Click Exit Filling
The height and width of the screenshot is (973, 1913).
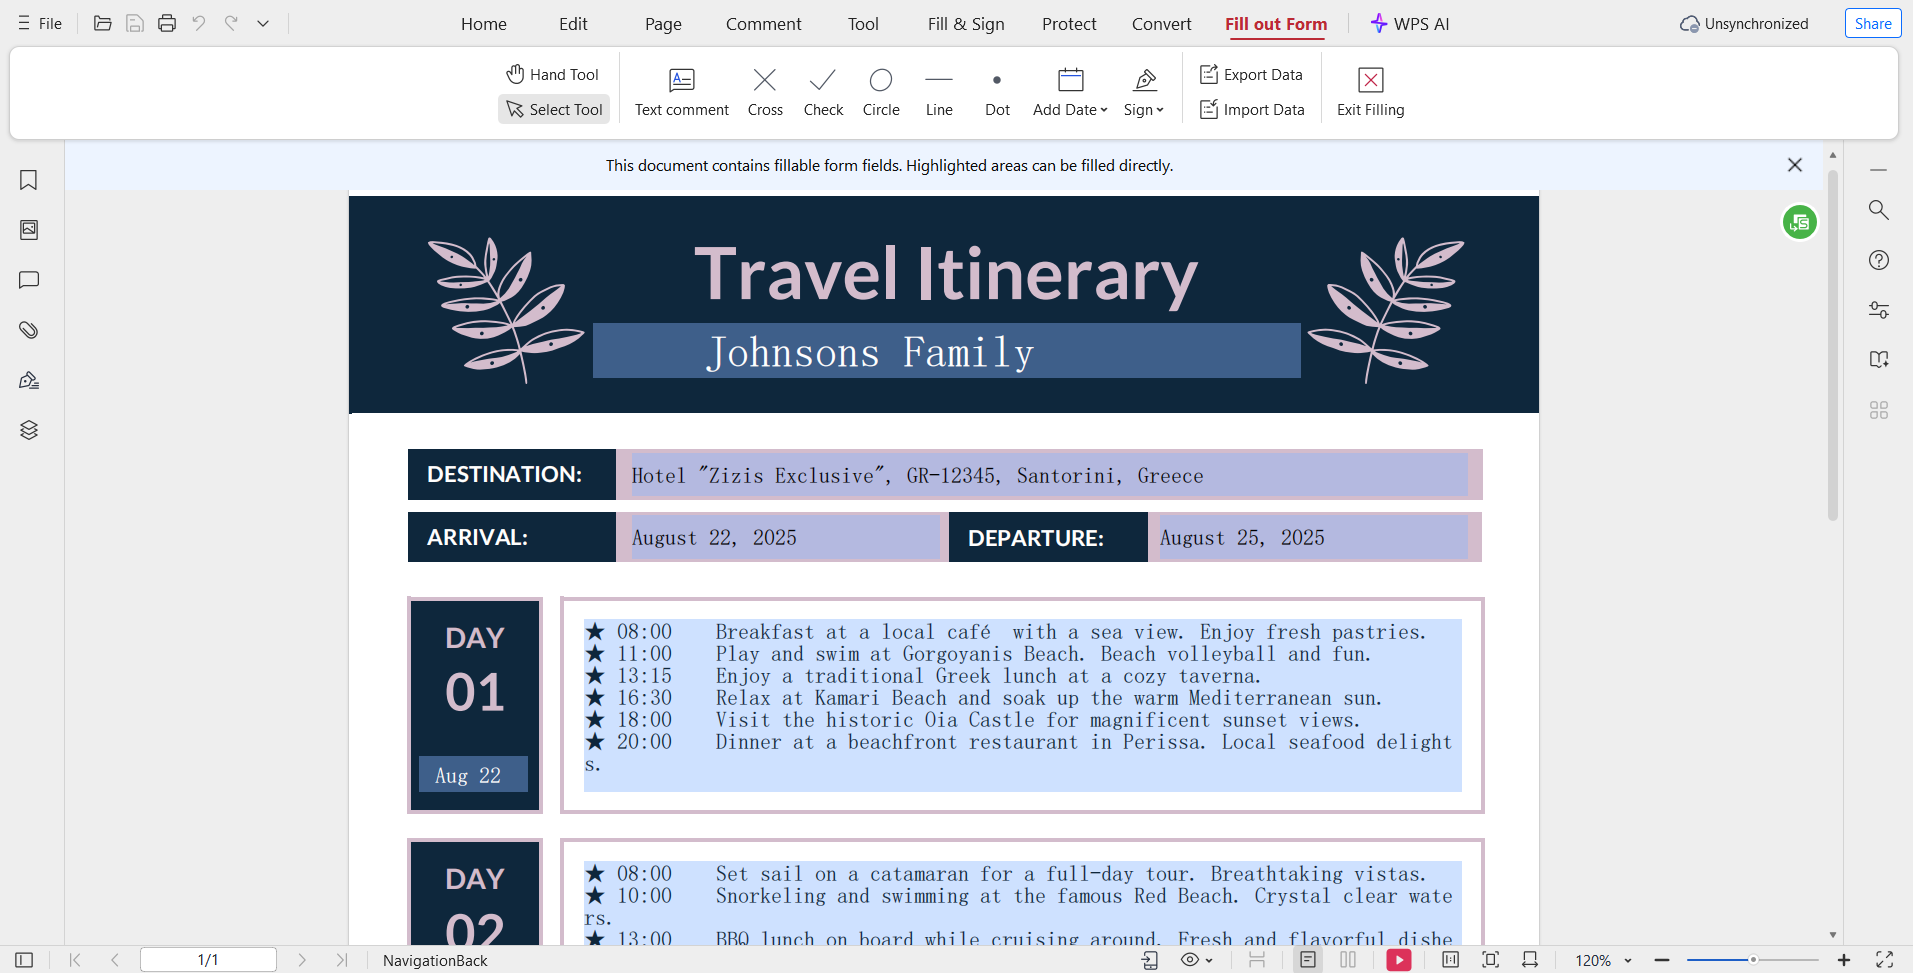point(1370,92)
